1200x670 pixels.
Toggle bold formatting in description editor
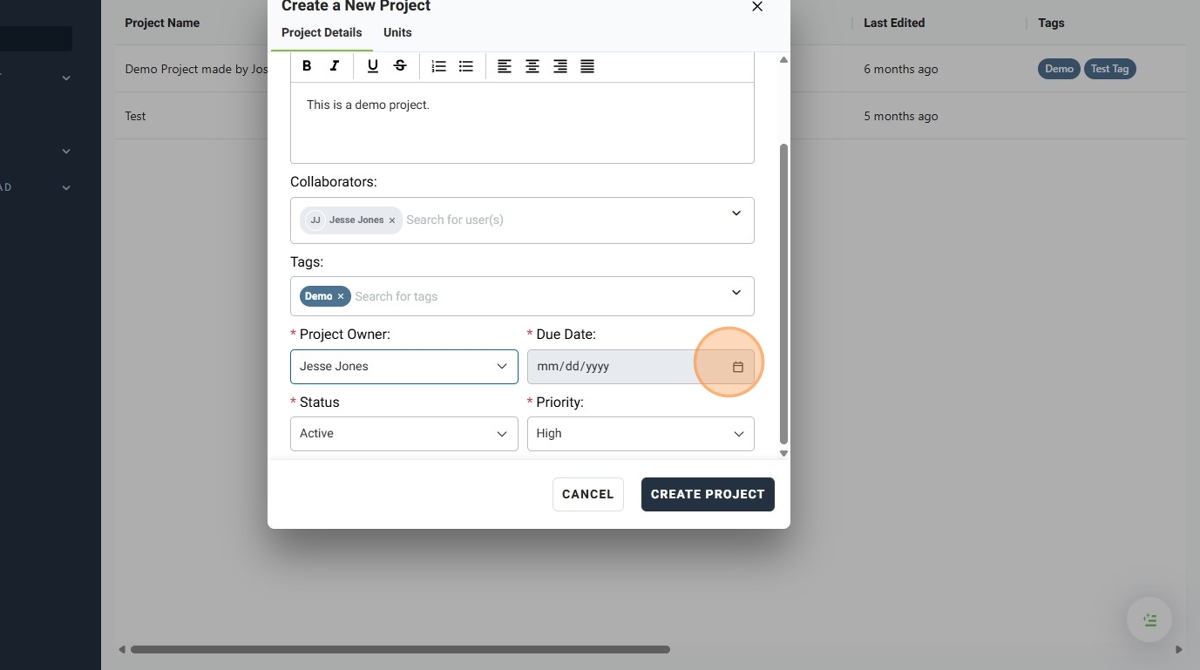307,66
